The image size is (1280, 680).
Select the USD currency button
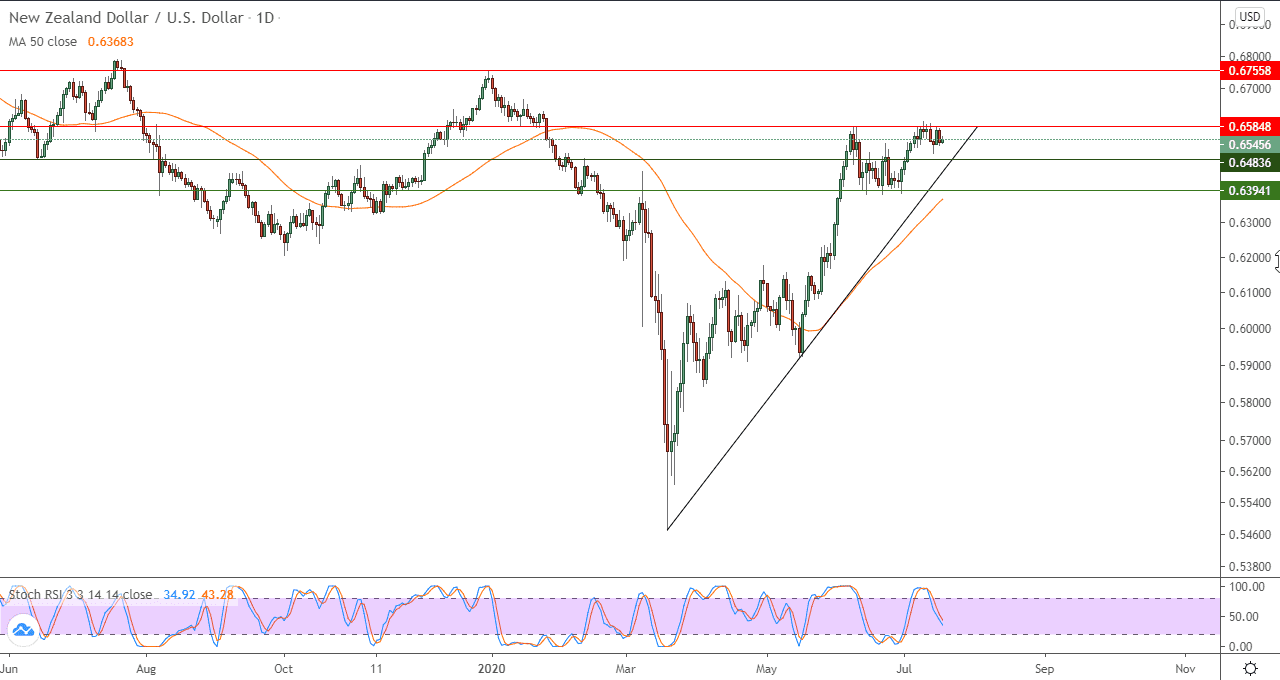click(x=1250, y=16)
